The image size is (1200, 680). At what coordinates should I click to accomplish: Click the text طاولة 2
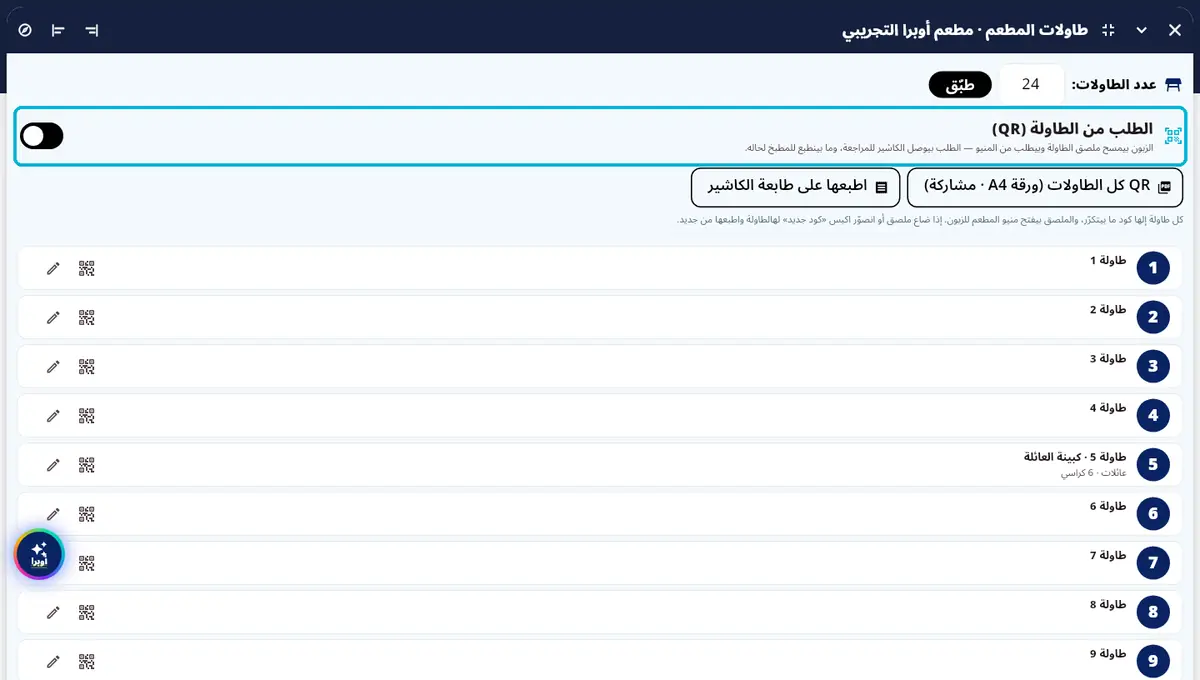pos(1108,309)
